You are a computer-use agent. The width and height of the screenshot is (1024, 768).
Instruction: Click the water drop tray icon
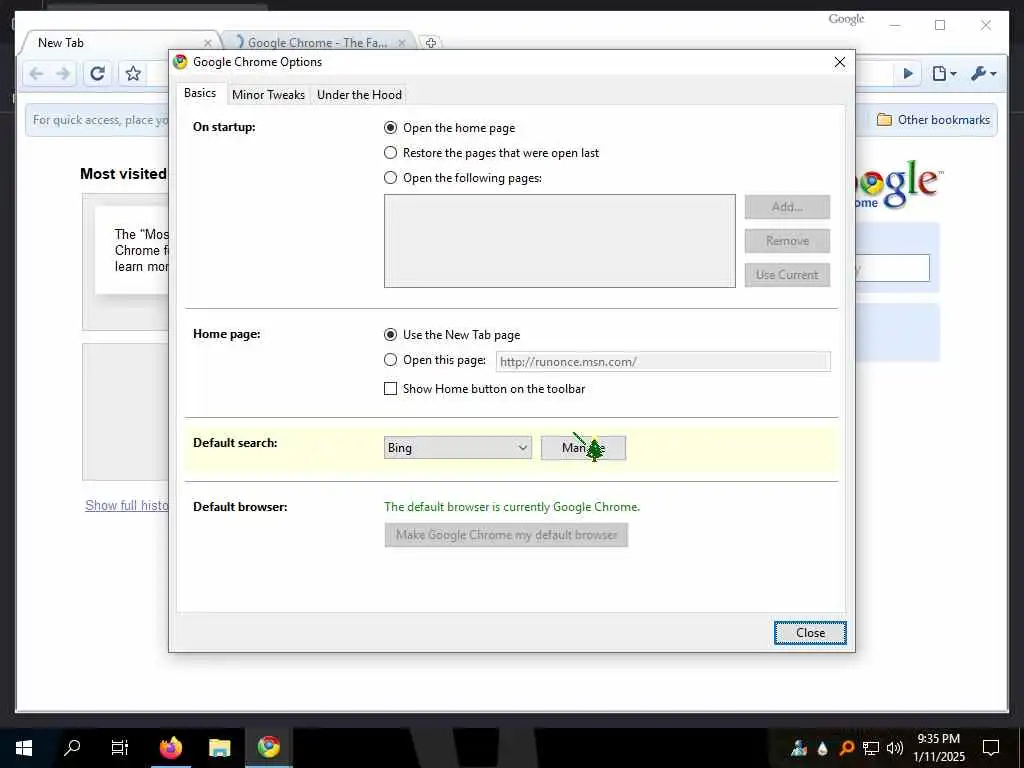[x=823, y=748]
